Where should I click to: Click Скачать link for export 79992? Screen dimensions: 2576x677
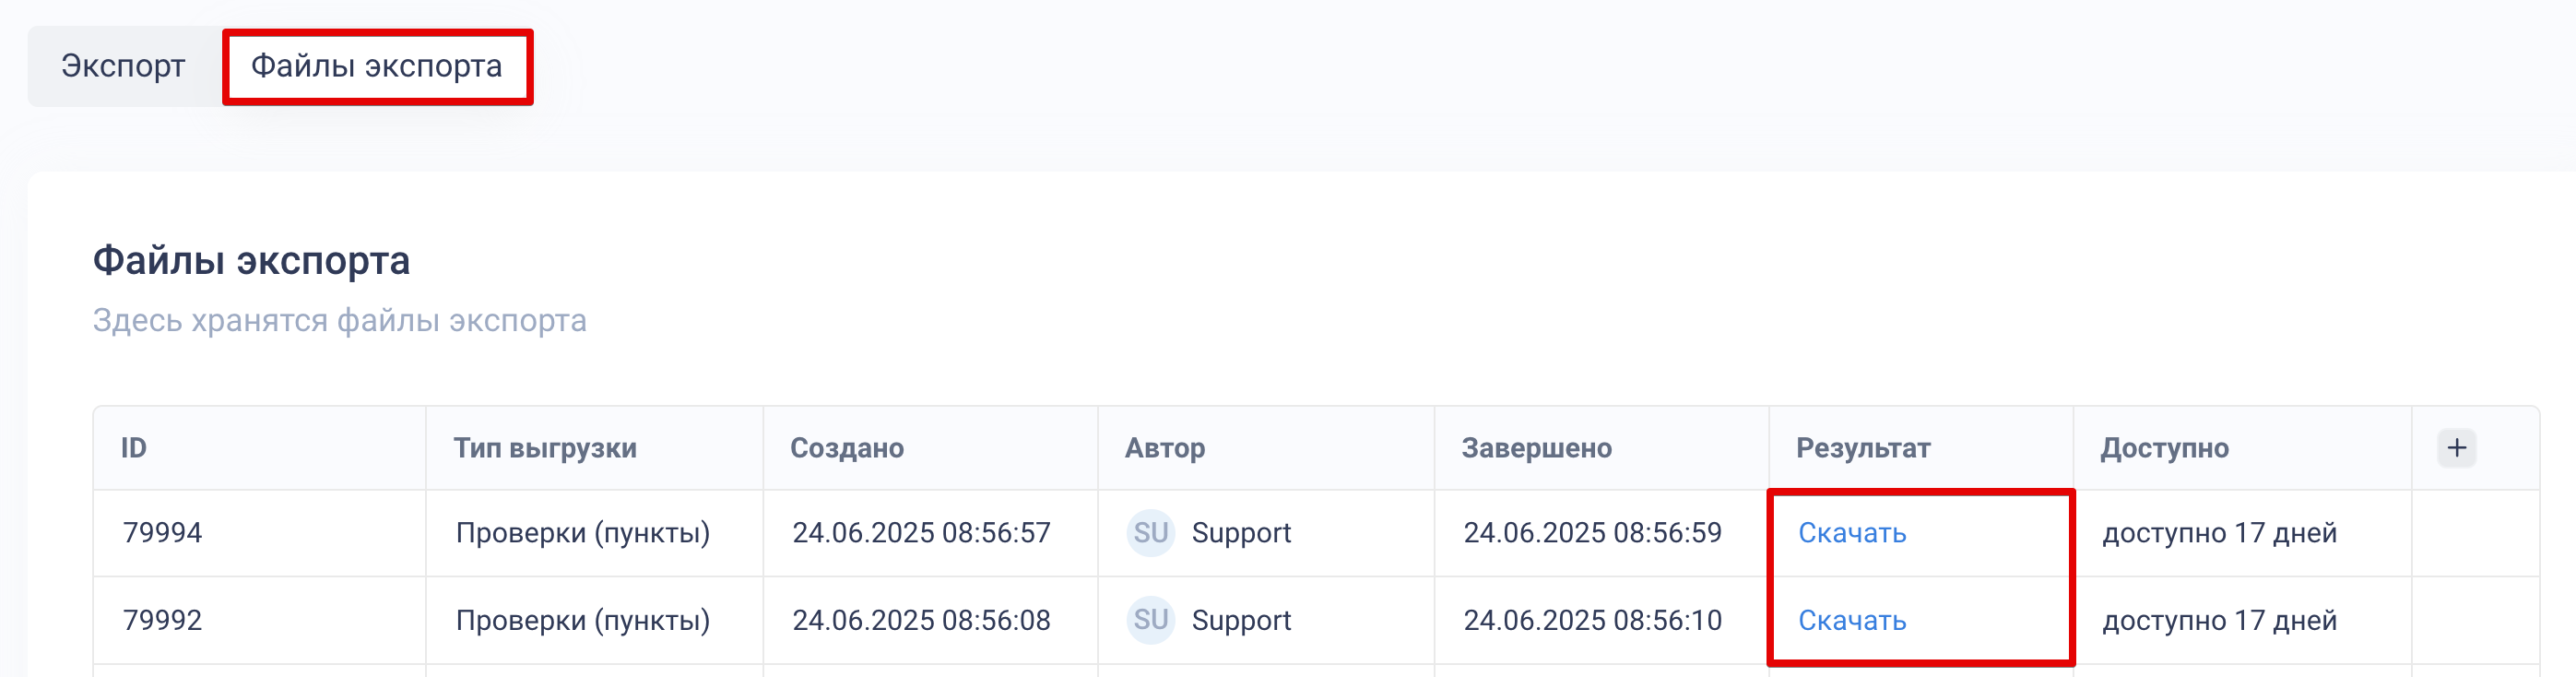coord(1852,620)
